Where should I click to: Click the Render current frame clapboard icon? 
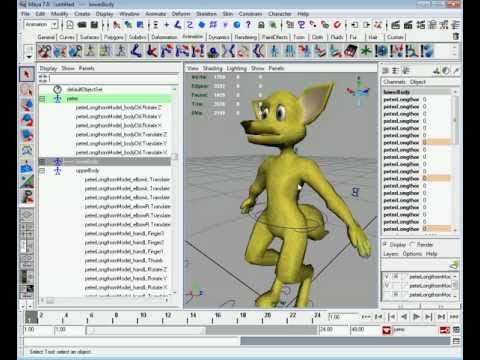pyautogui.click(x=395, y=25)
